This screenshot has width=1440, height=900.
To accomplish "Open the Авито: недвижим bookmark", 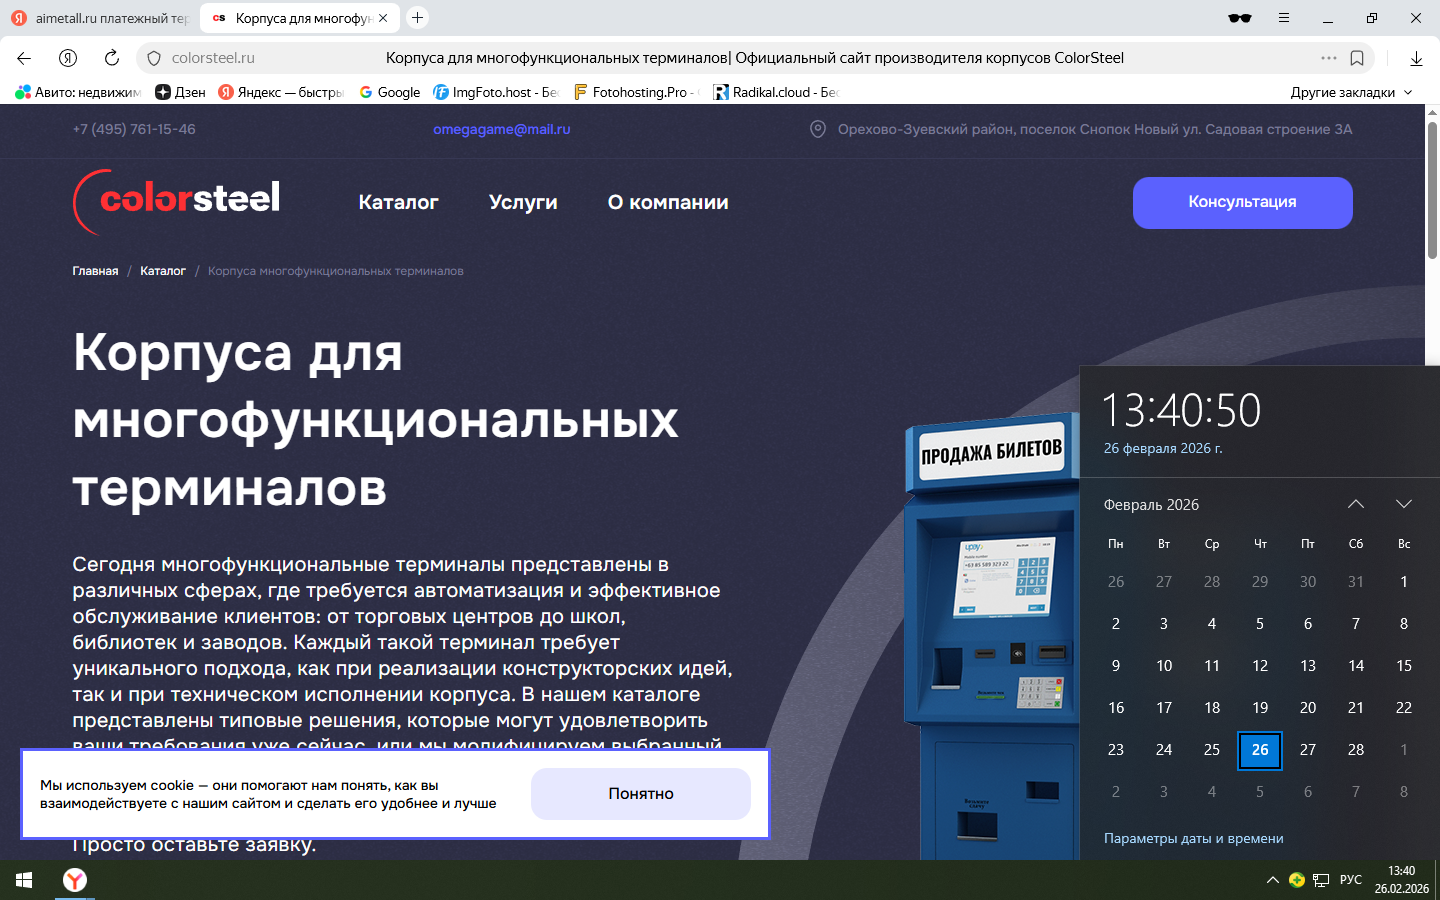I will [x=78, y=92].
